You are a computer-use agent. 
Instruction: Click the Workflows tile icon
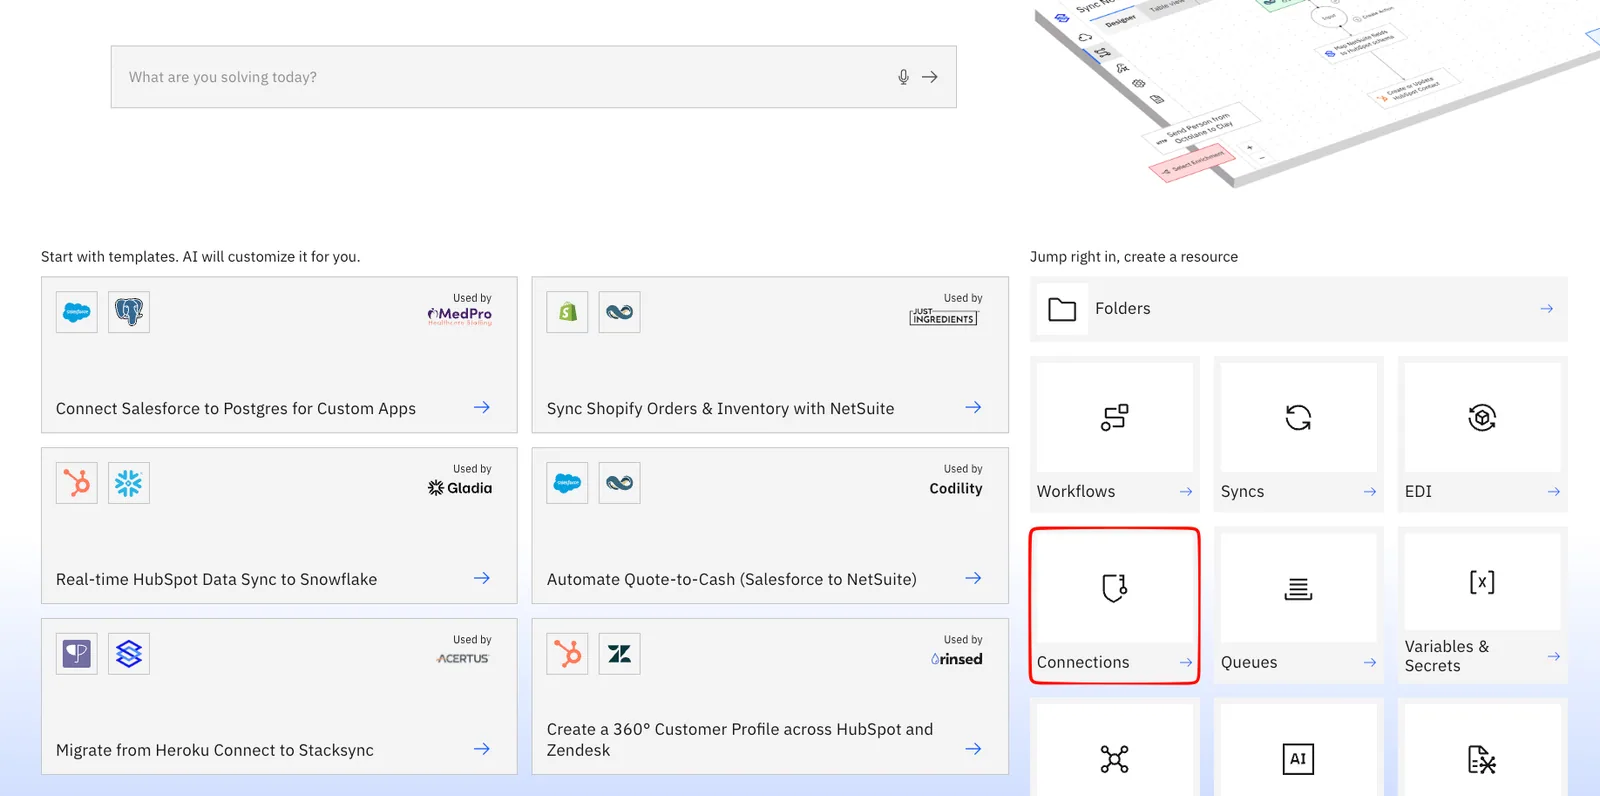(1115, 417)
